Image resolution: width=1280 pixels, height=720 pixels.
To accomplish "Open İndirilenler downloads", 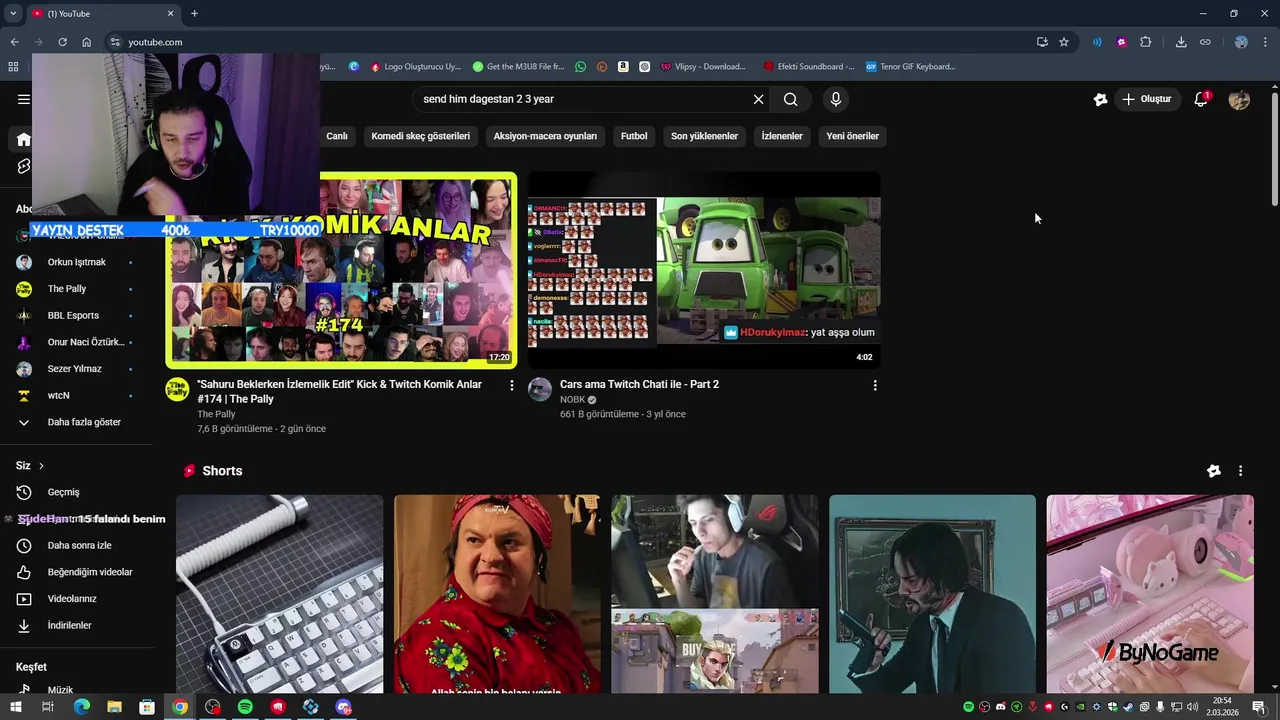I will [76, 625].
